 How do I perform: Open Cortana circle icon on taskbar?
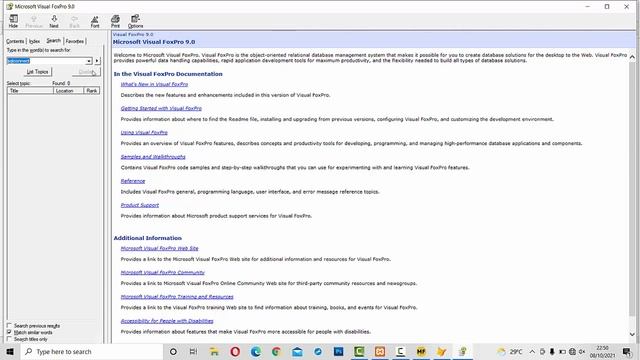(173, 351)
